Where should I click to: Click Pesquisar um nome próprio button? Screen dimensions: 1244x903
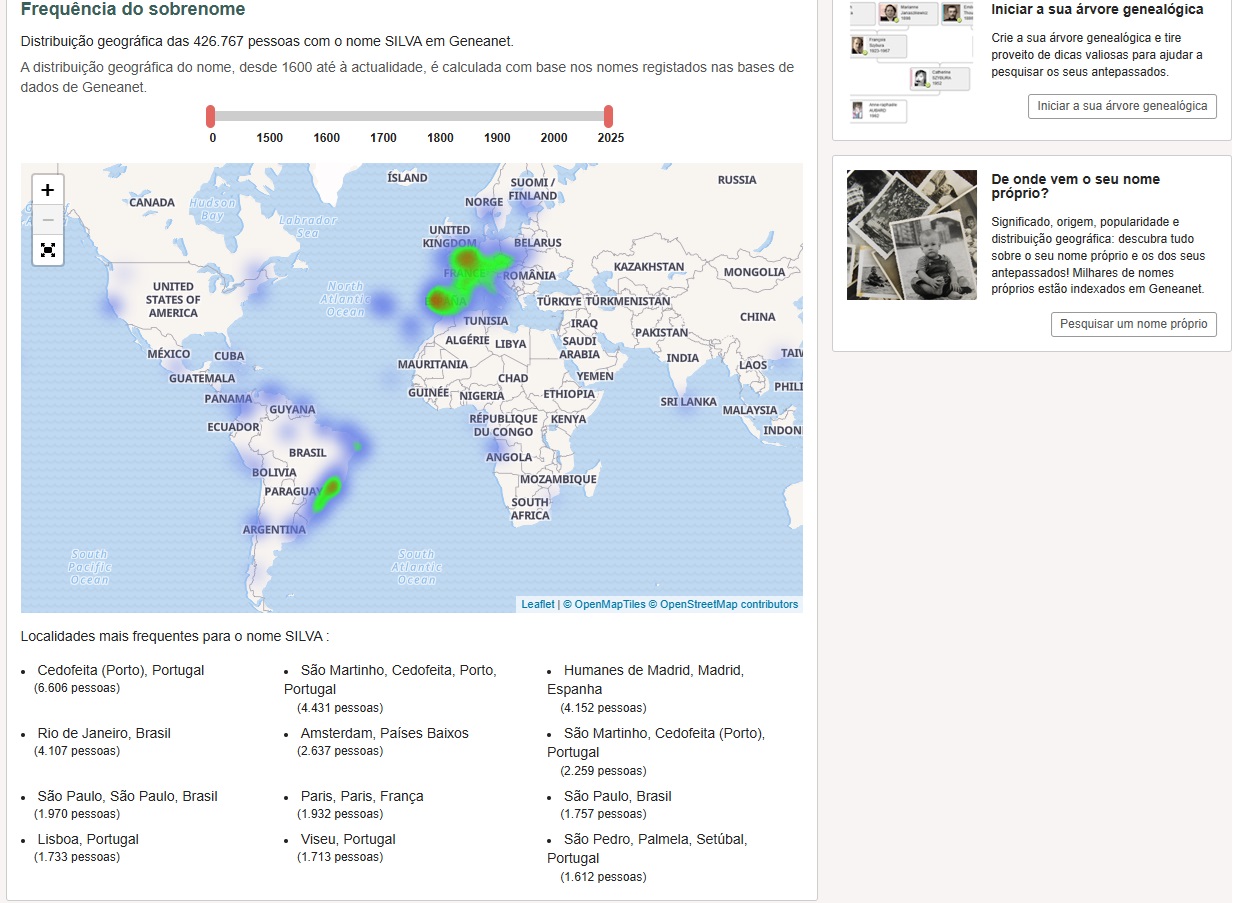(1133, 324)
